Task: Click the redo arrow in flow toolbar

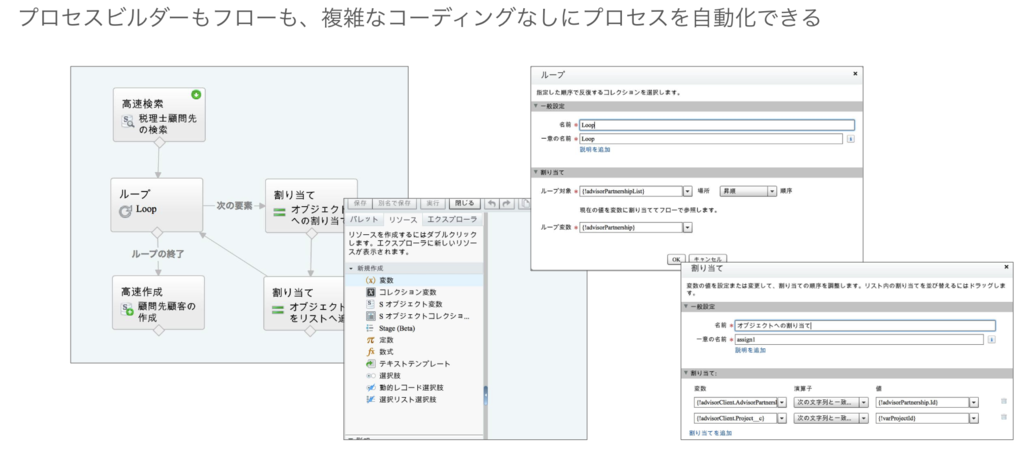Action: 507,204
